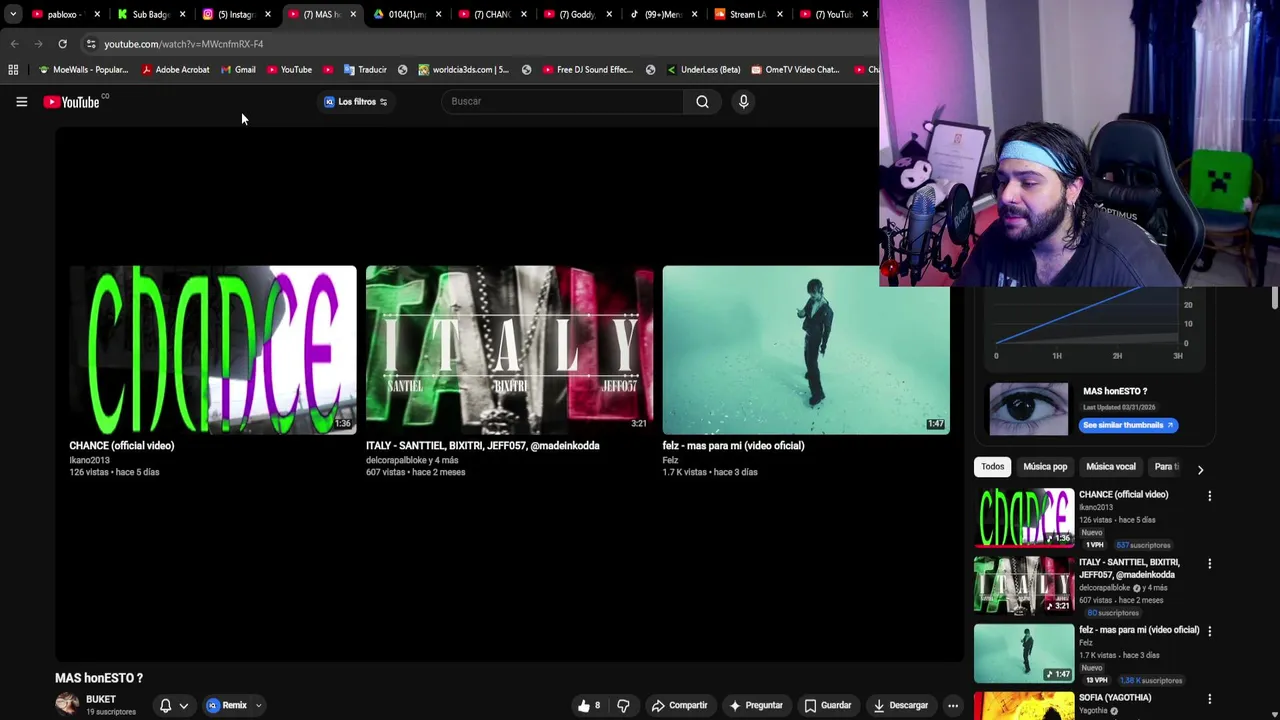Open the eye thumbnail for MAS honESTO
This screenshot has height=720, width=1280.
click(1029, 409)
